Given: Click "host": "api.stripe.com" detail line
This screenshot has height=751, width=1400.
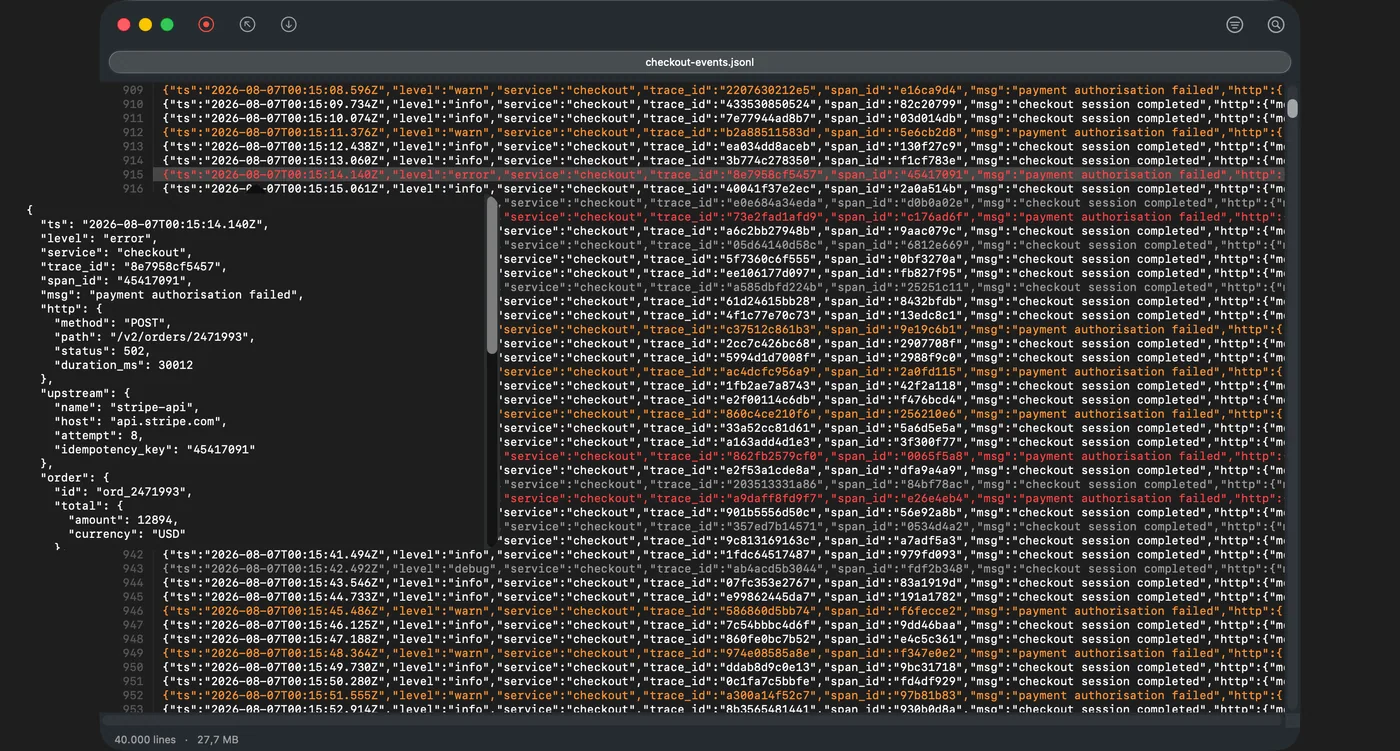Looking at the screenshot, I should point(140,422).
